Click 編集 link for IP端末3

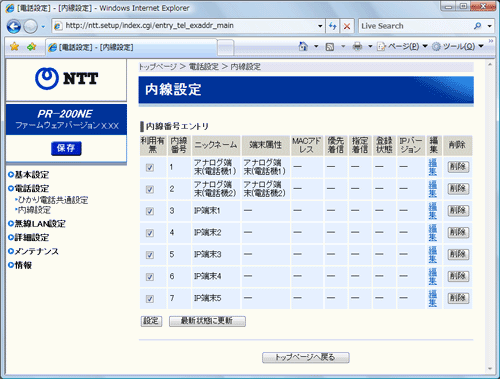[x=433, y=255]
